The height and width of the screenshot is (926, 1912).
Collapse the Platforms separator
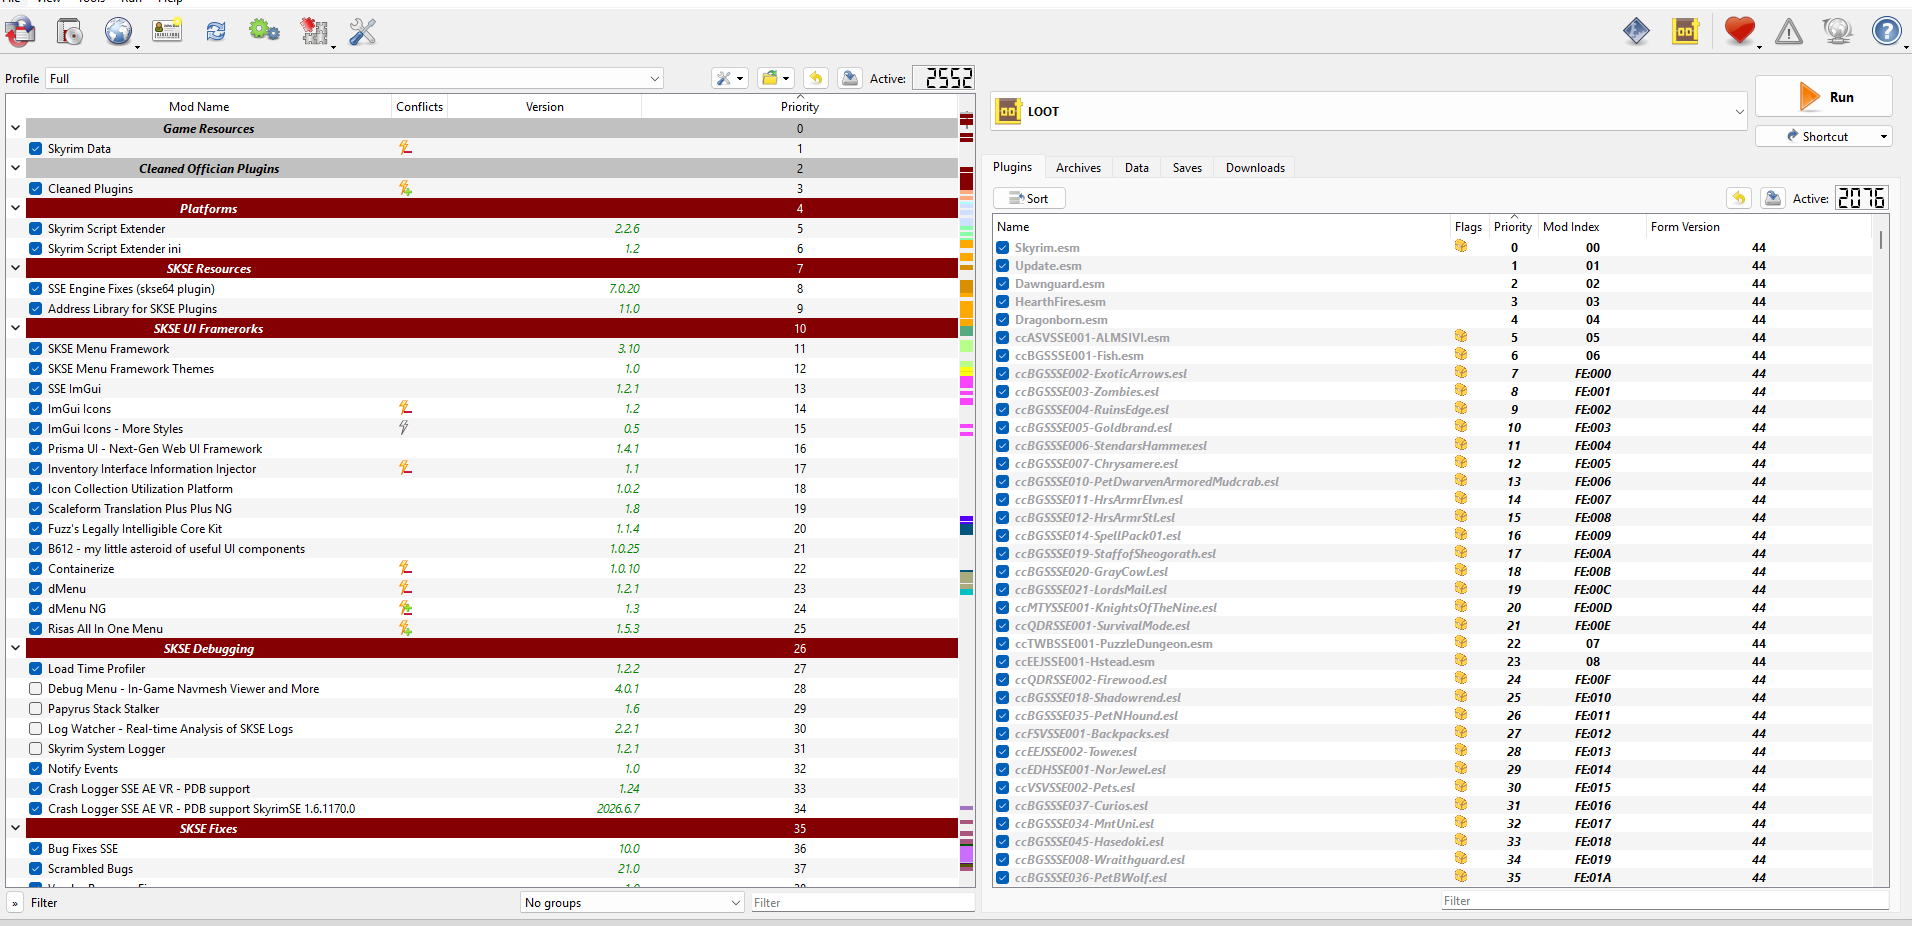pyautogui.click(x=15, y=208)
